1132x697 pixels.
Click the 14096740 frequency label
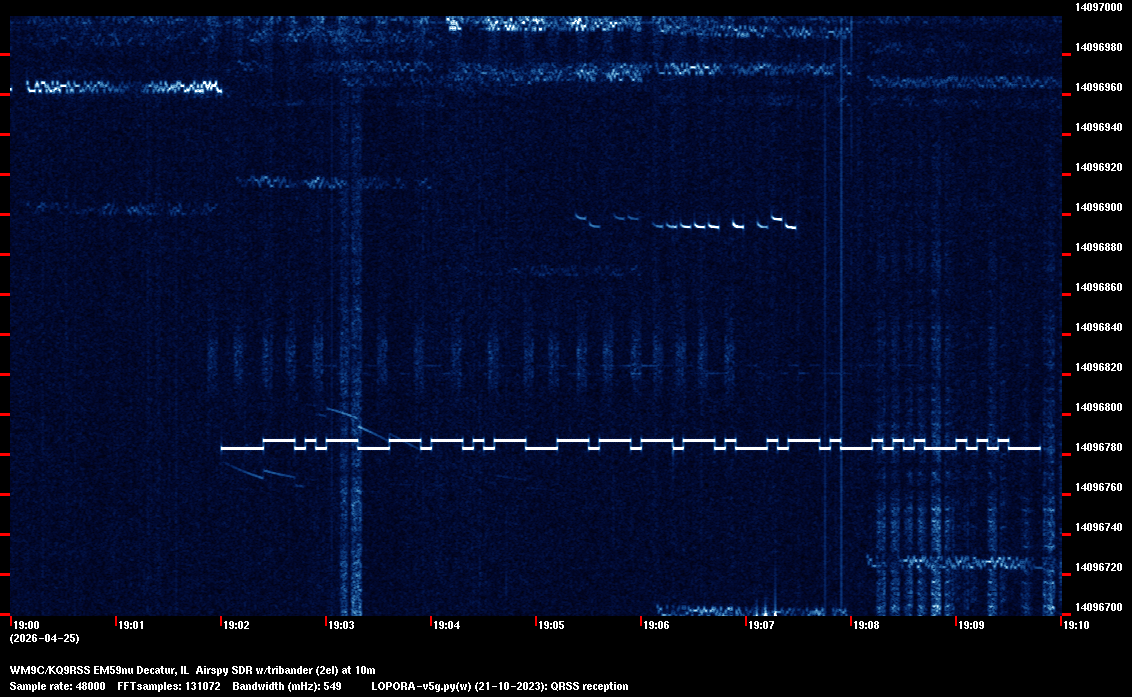pyautogui.click(x=1099, y=527)
